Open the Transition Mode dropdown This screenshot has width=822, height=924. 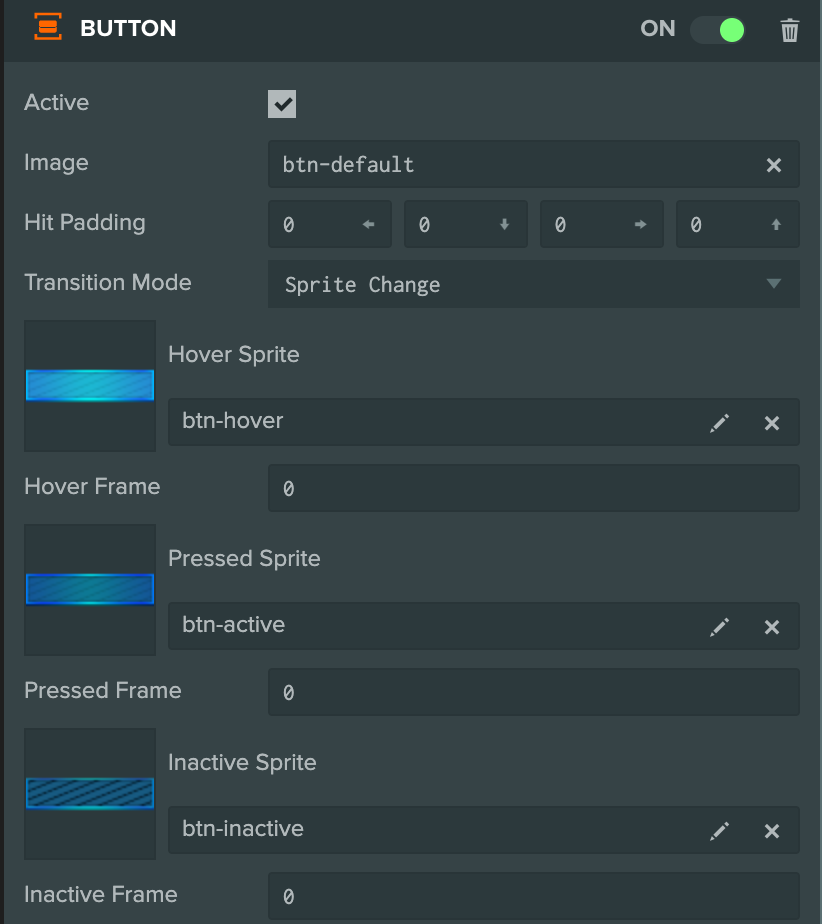534,284
